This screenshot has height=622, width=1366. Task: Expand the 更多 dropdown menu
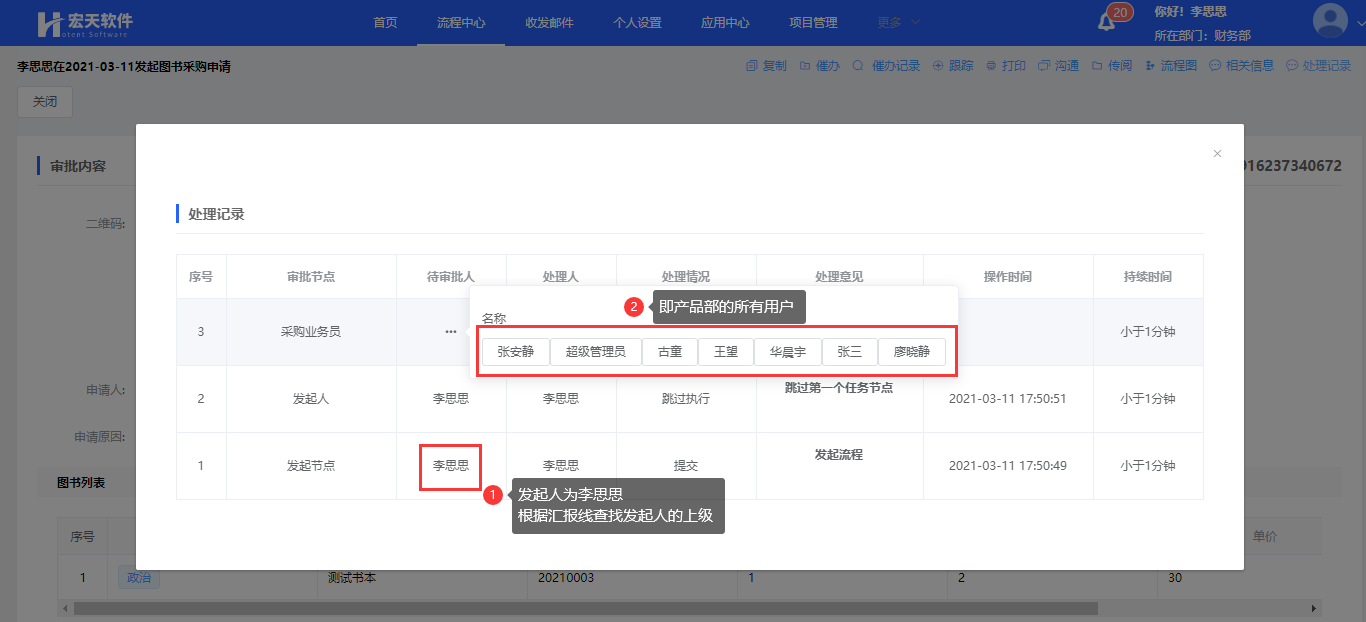coord(898,22)
